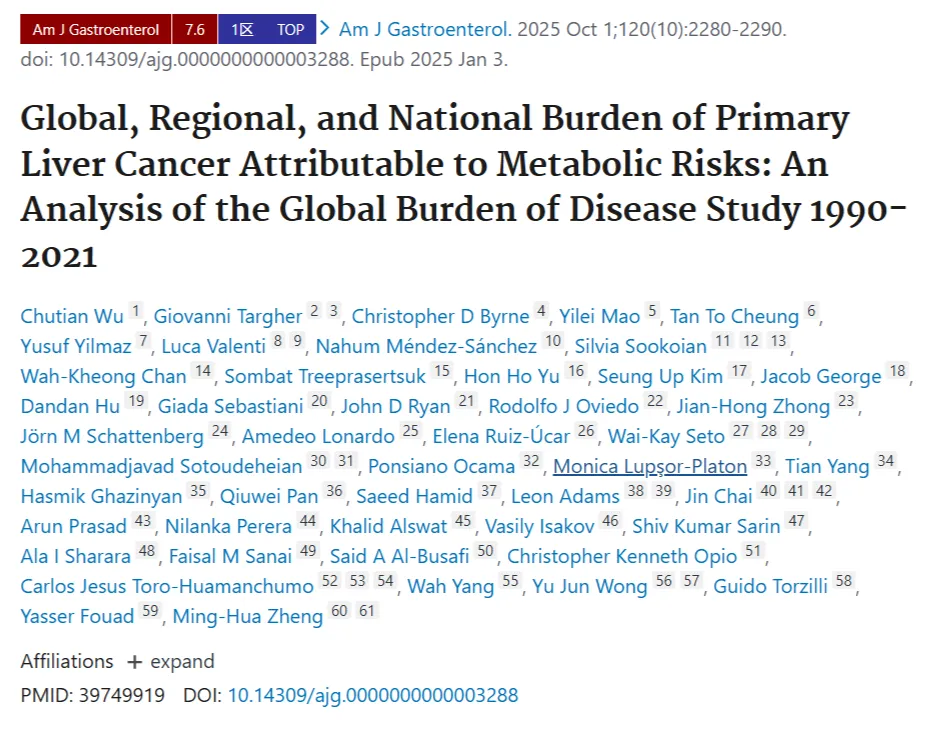Click affiliation superscript 34 after Tian Yang
The image size is (932, 741).
(886, 461)
